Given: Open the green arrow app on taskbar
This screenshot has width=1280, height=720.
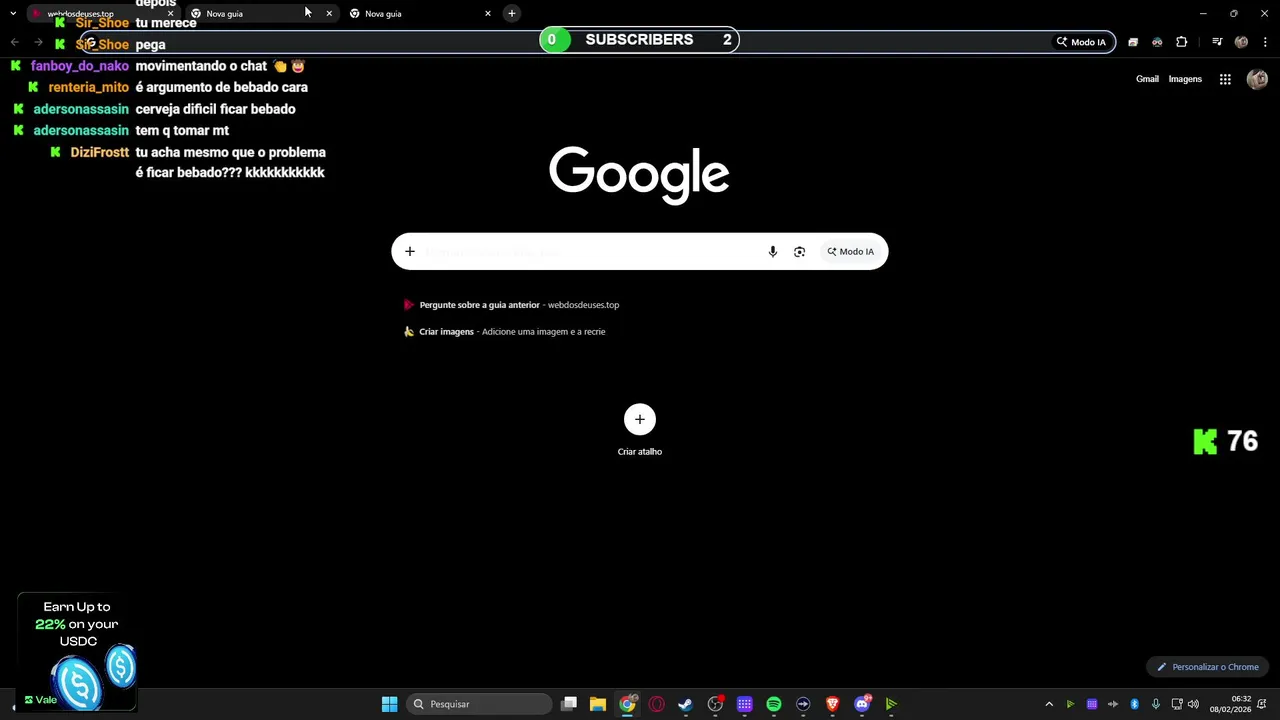Looking at the screenshot, I should [891, 704].
